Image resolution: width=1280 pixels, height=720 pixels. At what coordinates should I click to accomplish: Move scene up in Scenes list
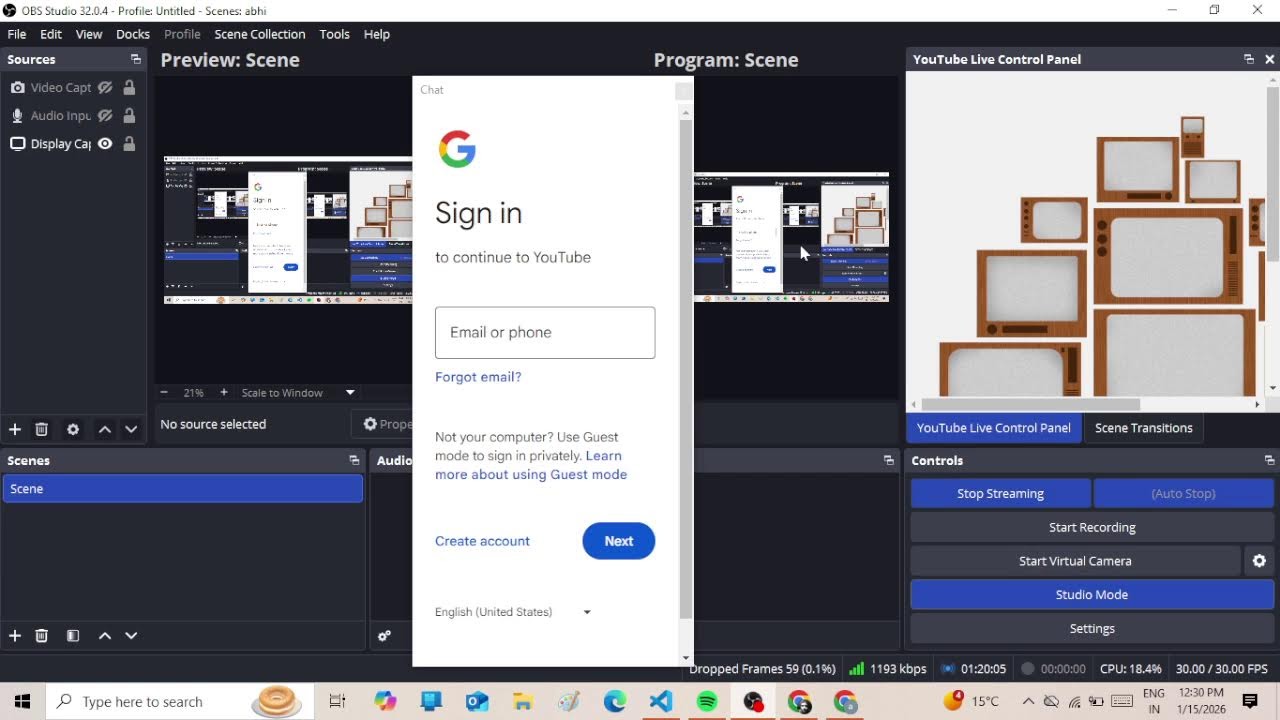click(104, 635)
